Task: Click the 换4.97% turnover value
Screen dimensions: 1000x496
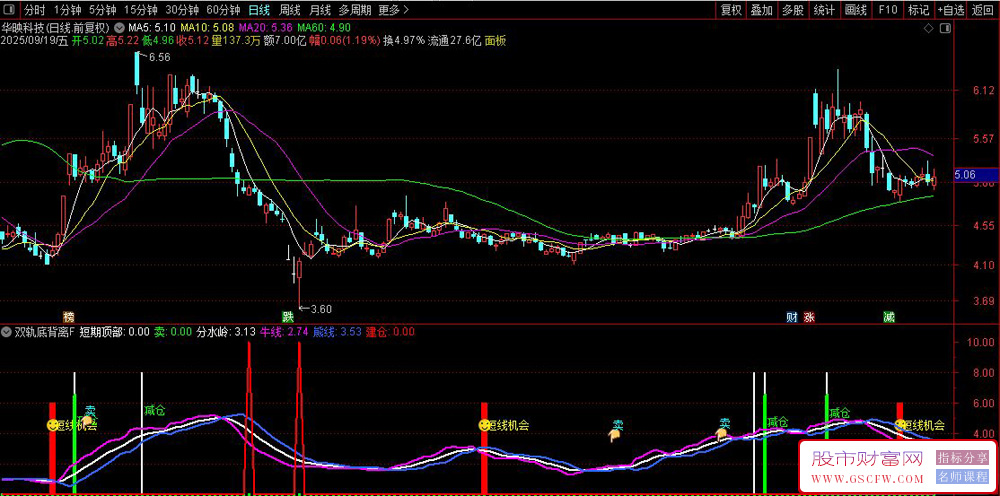Action: pos(404,41)
